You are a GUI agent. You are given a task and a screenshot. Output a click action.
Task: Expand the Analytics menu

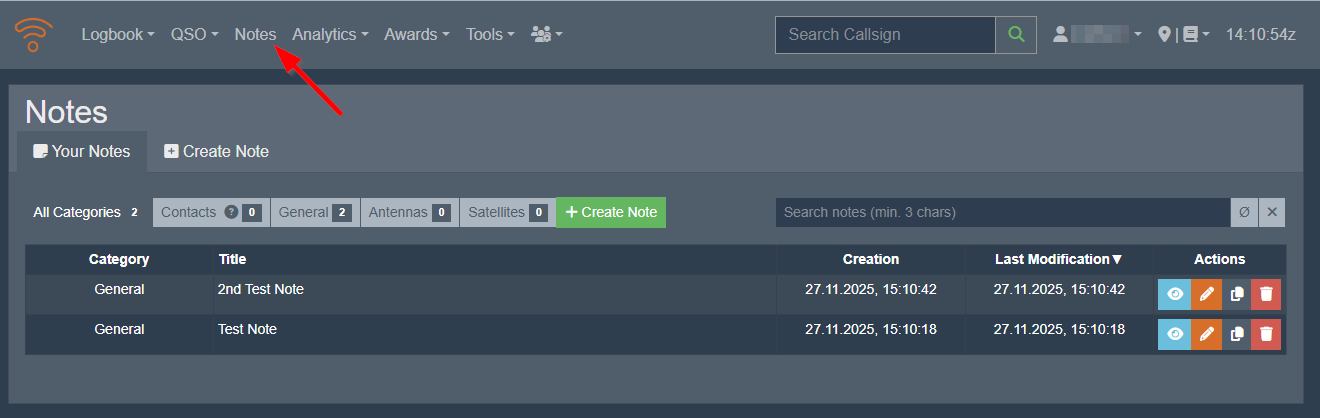coord(330,34)
